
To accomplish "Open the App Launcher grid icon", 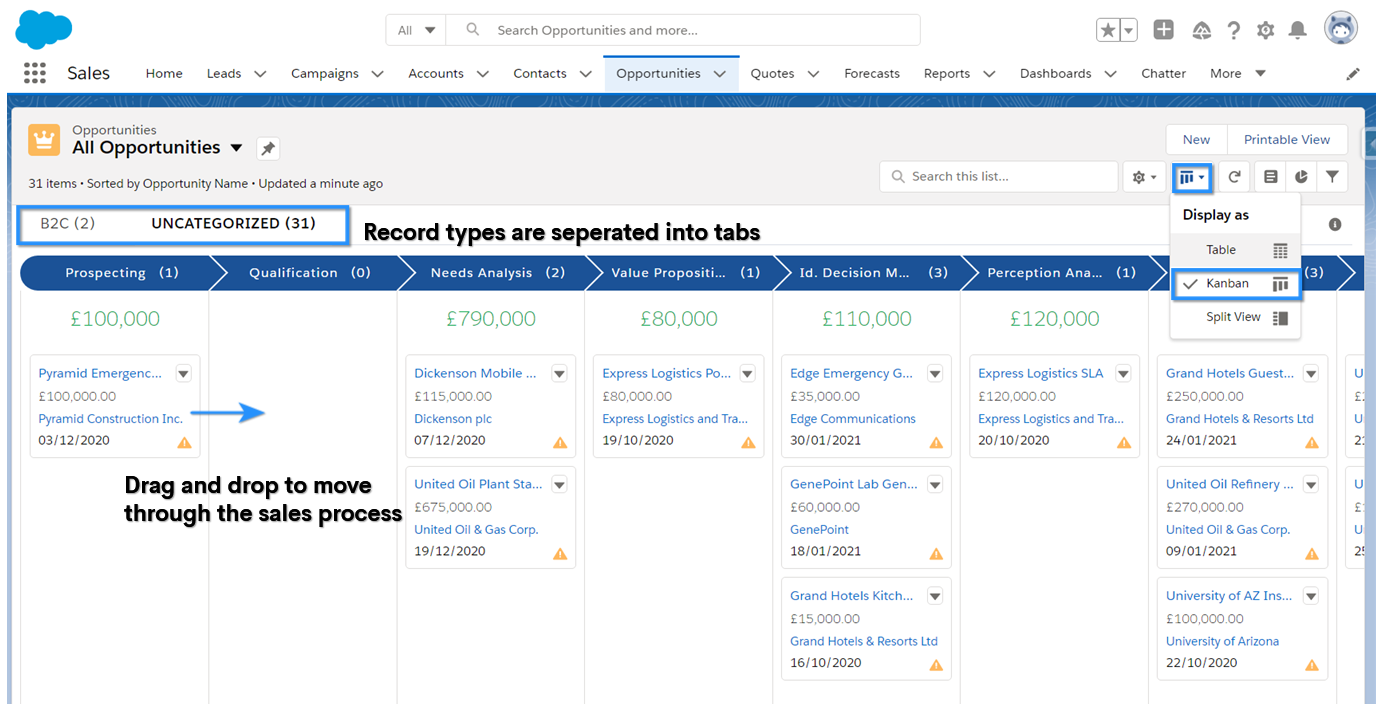I will [35, 73].
